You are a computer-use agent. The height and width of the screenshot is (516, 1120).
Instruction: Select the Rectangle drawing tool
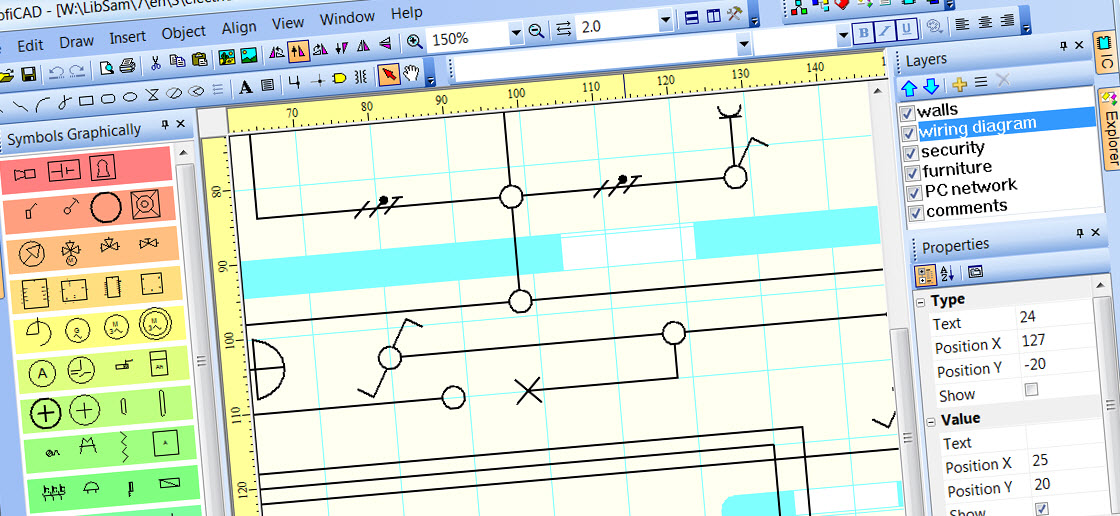point(86,101)
